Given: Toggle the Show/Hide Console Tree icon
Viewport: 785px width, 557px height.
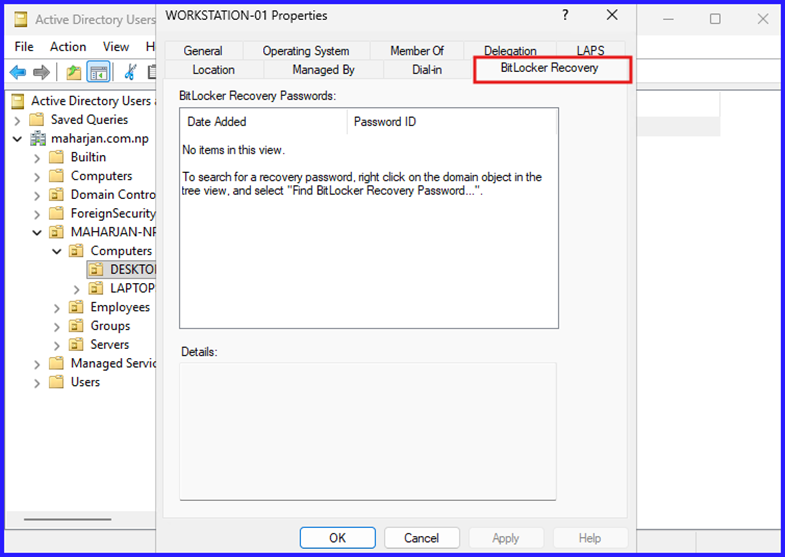Looking at the screenshot, I should pyautogui.click(x=98, y=72).
